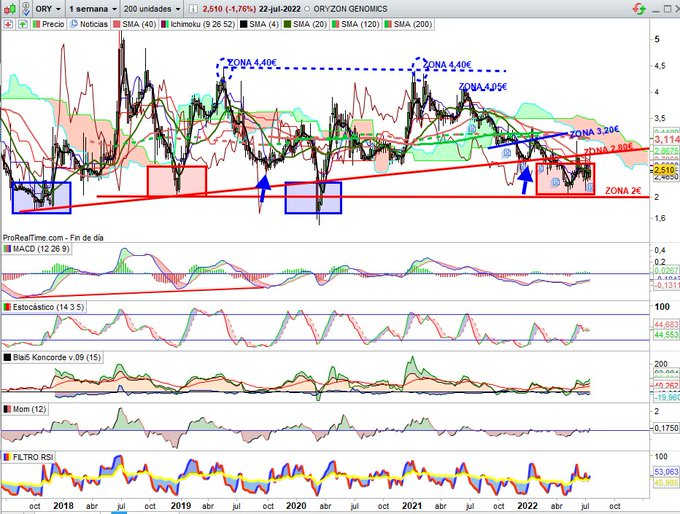680x514 pixels.
Task: Open the 1 semana timeframe dropdown
Action: click(x=93, y=9)
